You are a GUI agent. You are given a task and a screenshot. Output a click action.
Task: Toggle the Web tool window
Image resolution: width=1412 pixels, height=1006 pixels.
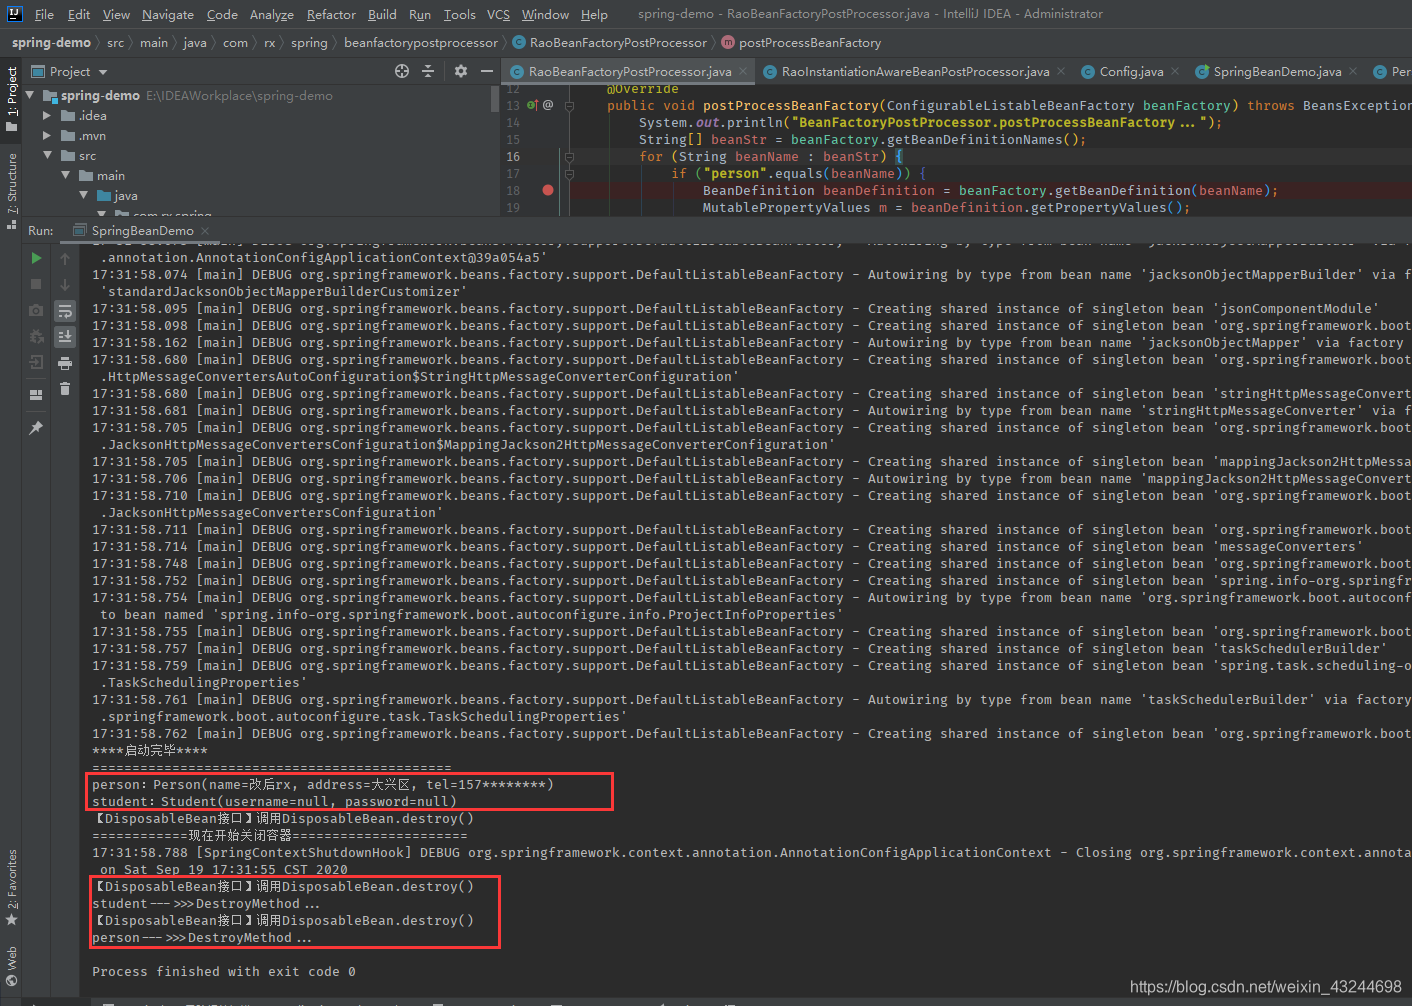[x=12, y=966]
